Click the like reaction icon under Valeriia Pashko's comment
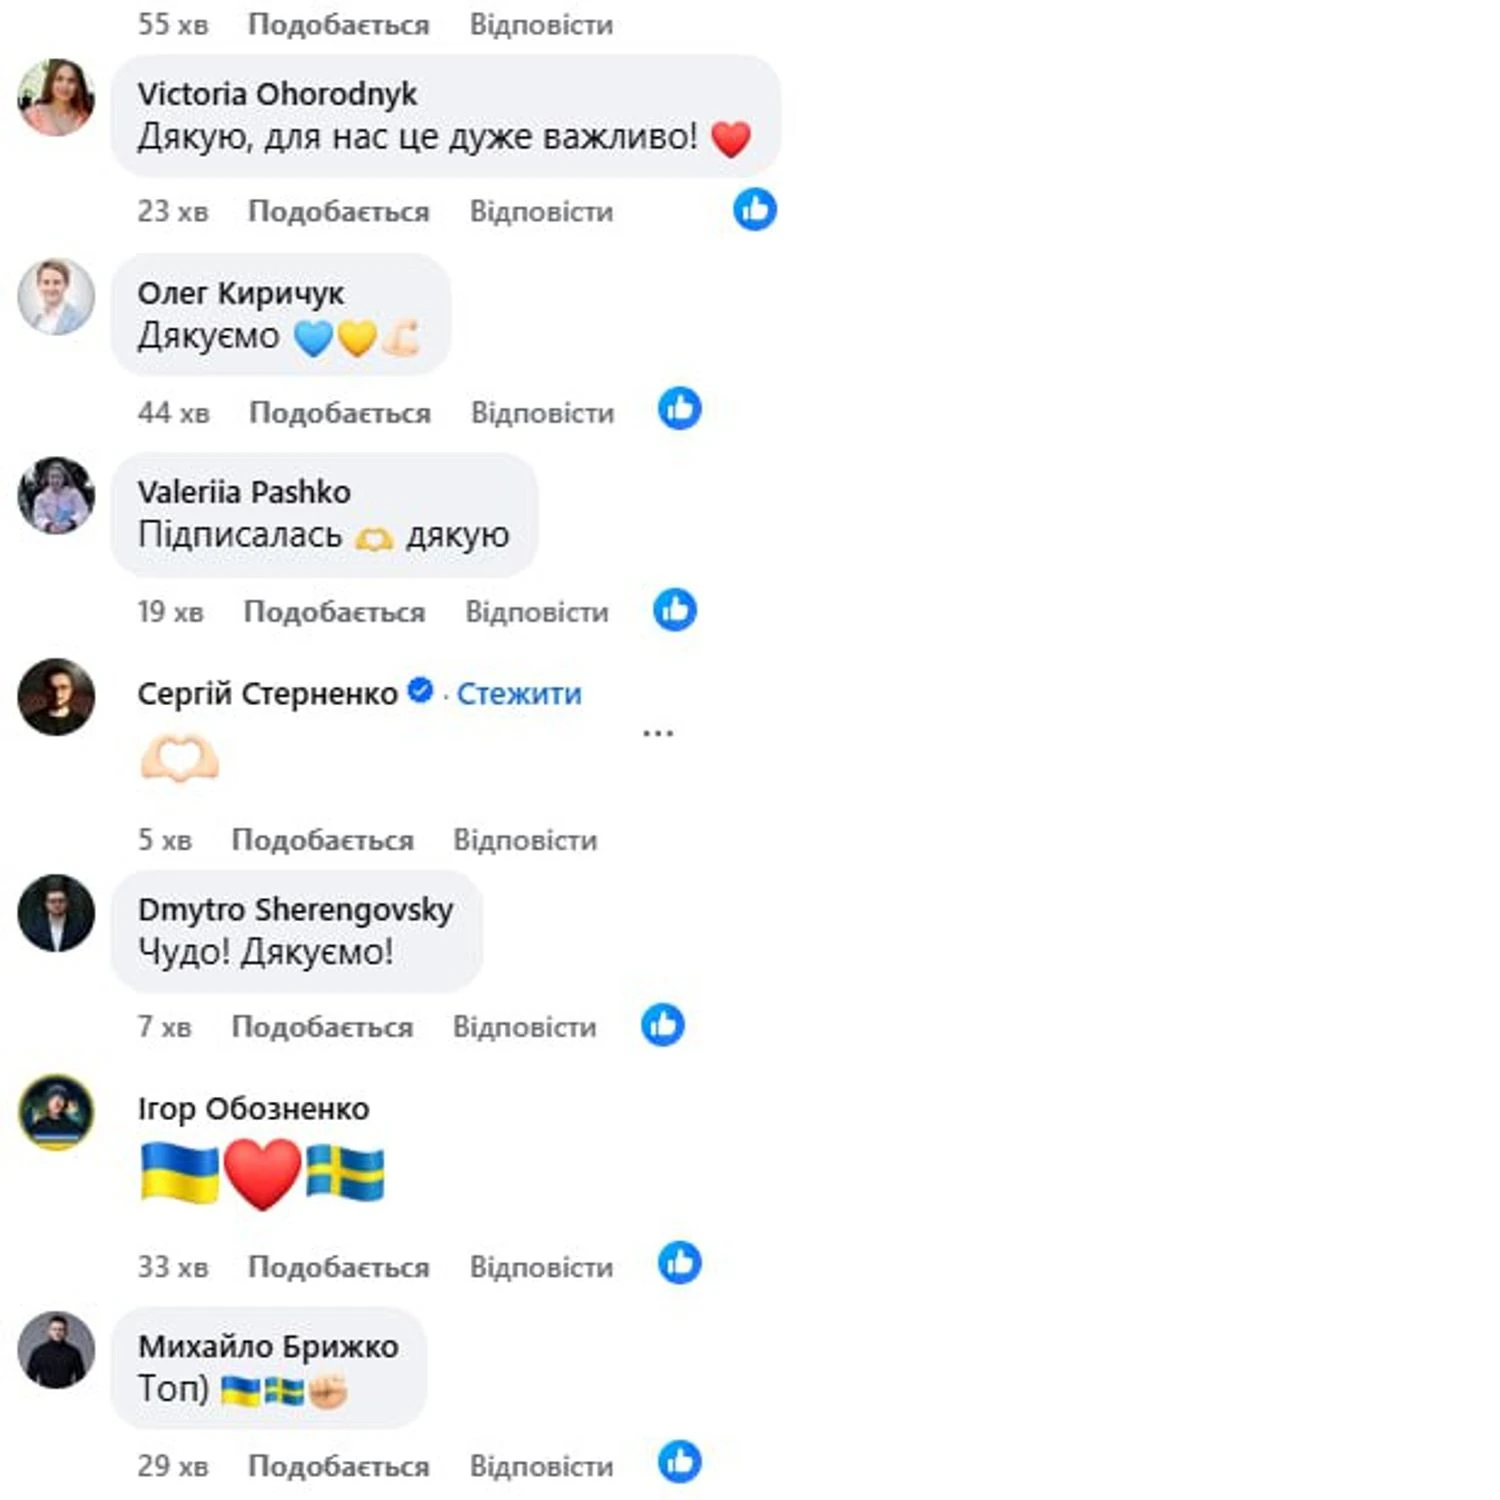1500x1500 pixels. pos(675,610)
